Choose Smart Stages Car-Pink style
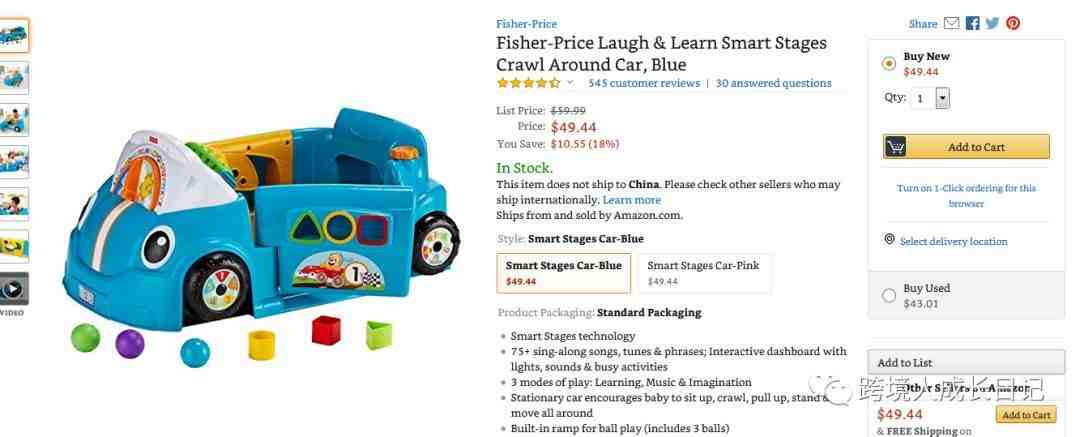The image size is (1080, 437). [x=705, y=273]
